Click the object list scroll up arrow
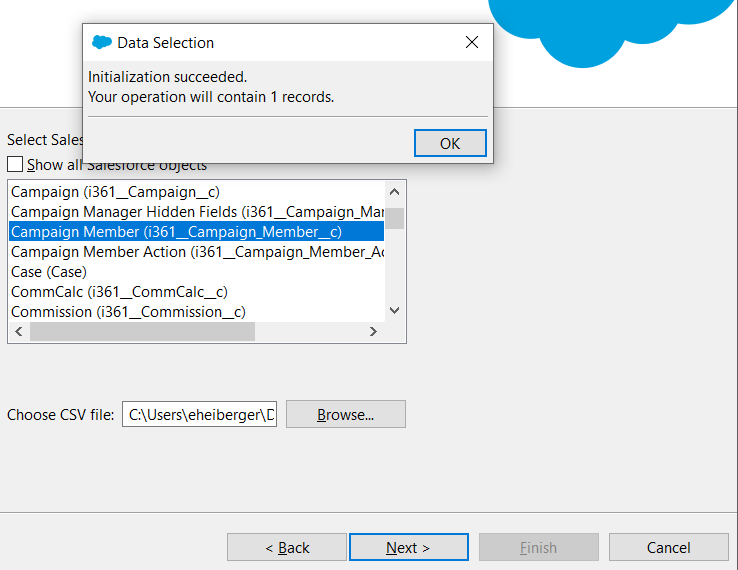Screen dimensions: 738x570 [394, 192]
